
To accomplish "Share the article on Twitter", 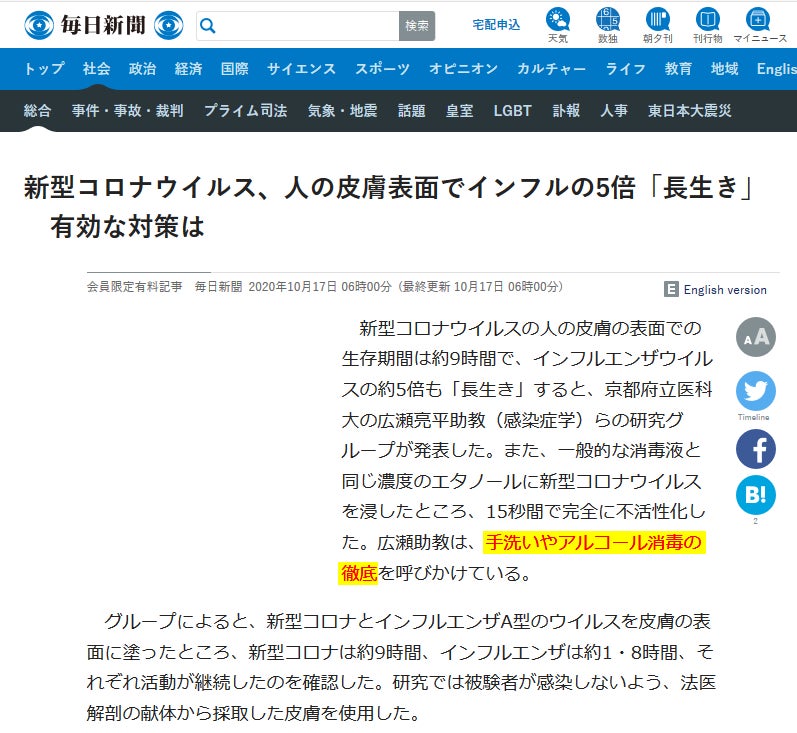I will 755,391.
